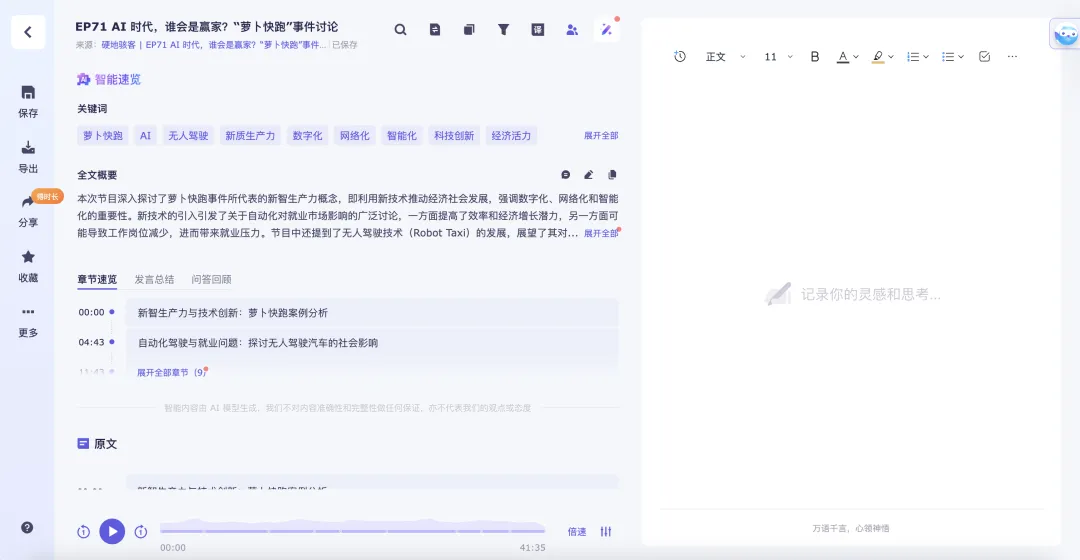Expand all chapters 展开全部章节 (9)
The image size is (1080, 560).
click(x=171, y=373)
